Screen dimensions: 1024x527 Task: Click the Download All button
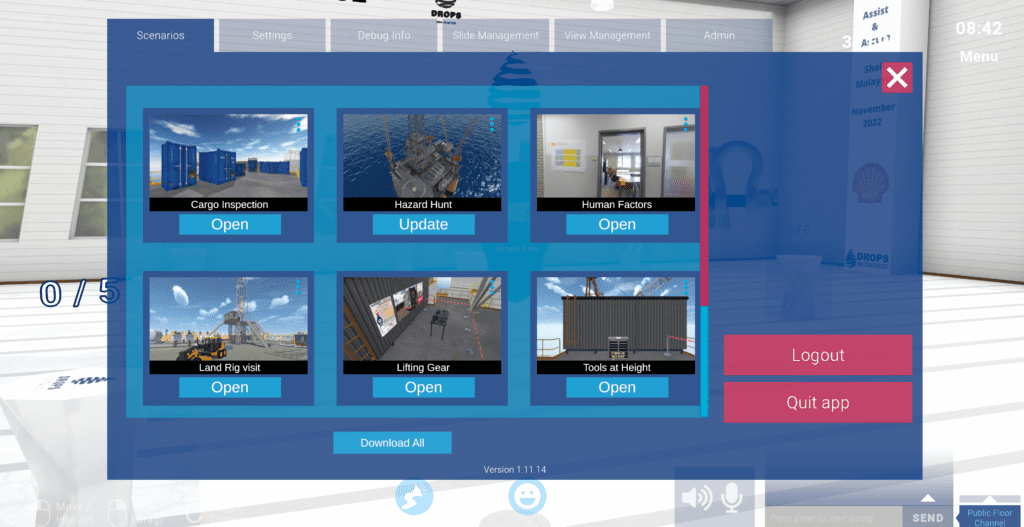(x=392, y=443)
